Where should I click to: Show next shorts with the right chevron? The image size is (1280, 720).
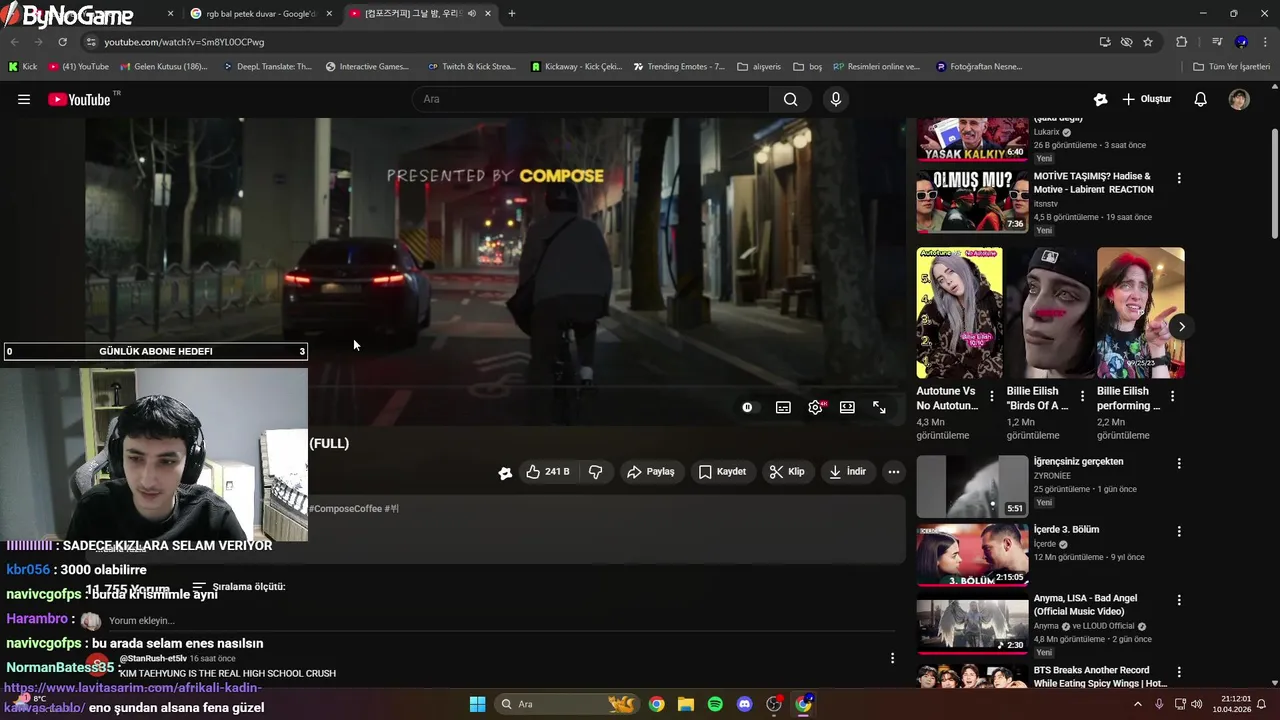pos(1181,327)
